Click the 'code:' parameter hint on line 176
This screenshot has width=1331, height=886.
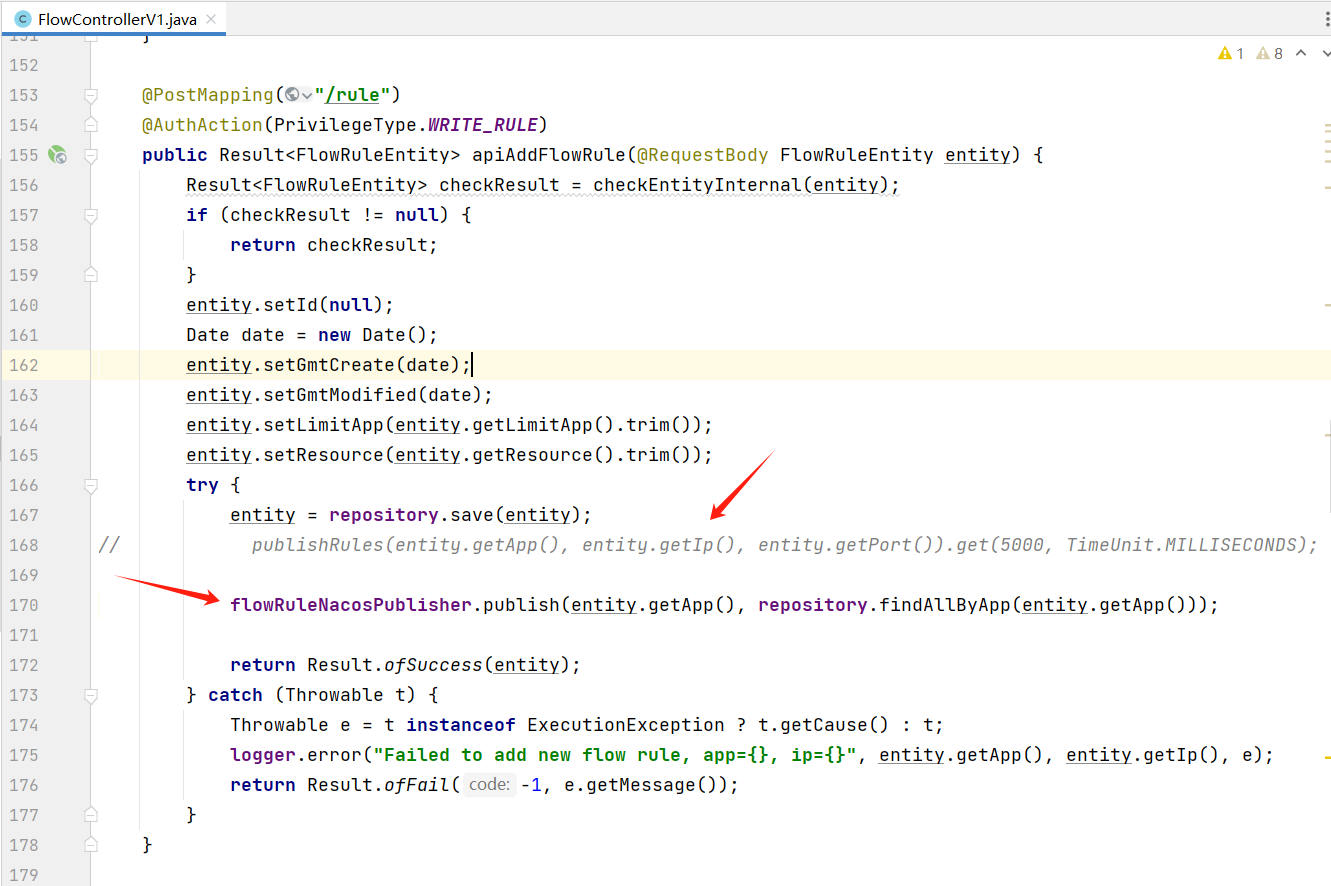pos(490,785)
